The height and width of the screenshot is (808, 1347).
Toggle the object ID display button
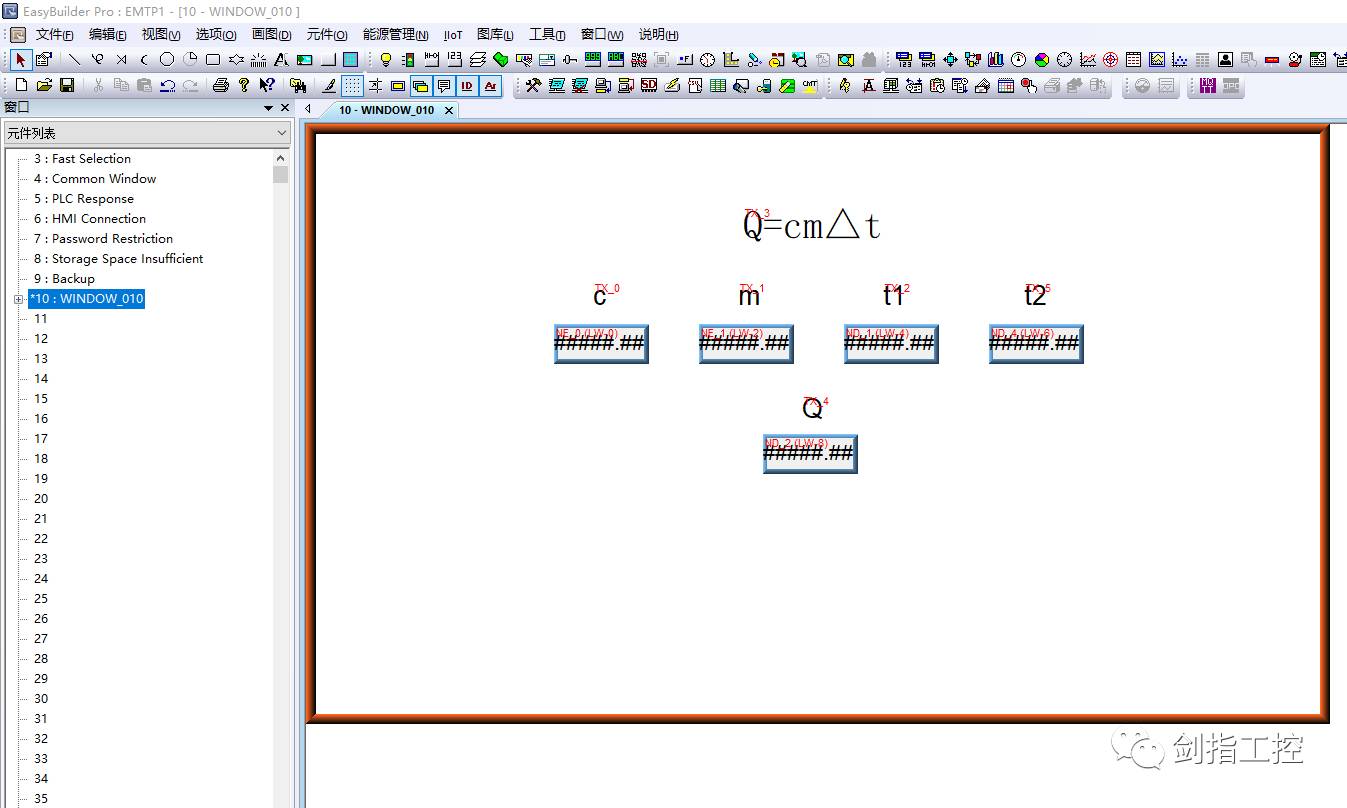pos(467,86)
